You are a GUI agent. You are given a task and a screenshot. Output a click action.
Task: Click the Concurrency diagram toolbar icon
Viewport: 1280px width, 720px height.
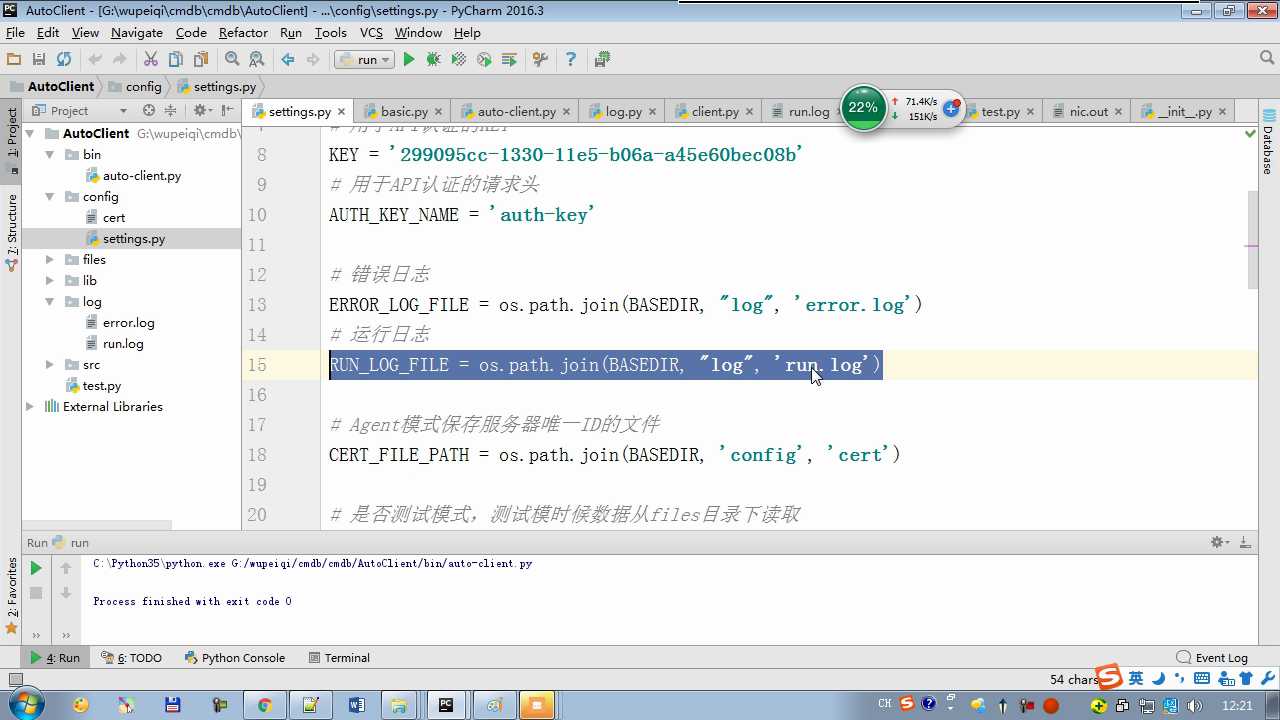[x=509, y=60]
